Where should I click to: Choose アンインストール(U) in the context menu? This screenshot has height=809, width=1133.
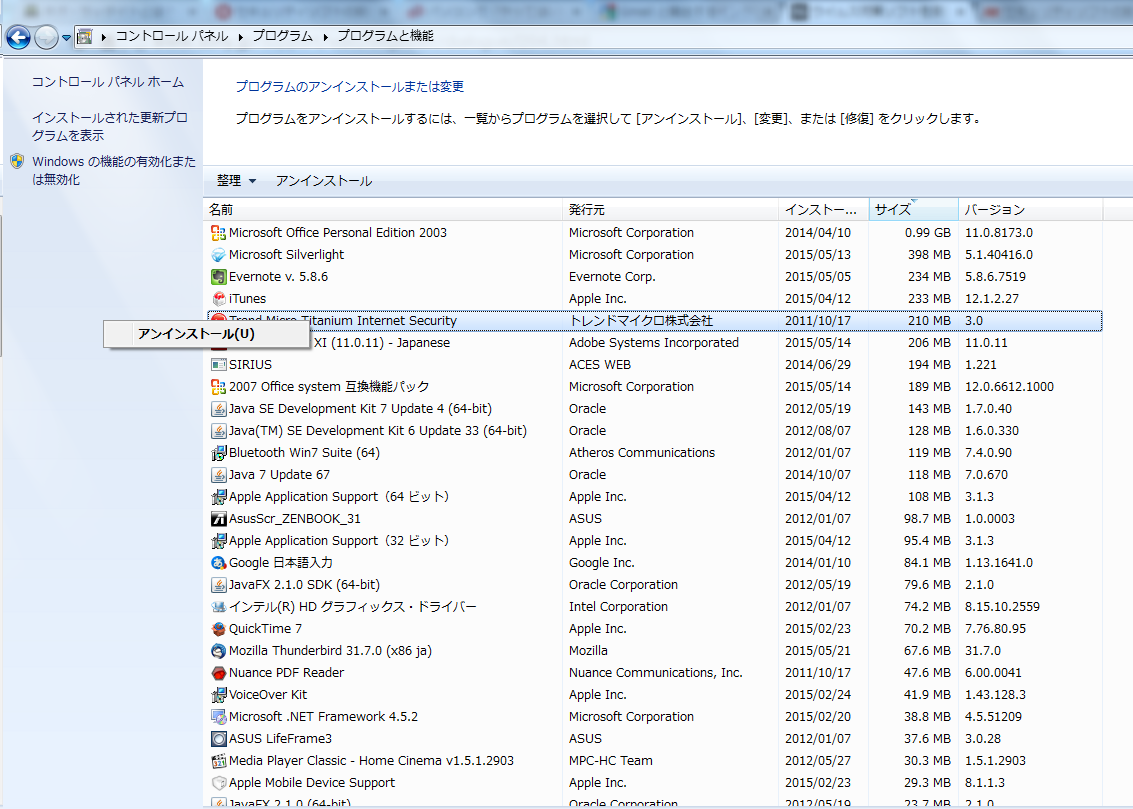[195, 334]
